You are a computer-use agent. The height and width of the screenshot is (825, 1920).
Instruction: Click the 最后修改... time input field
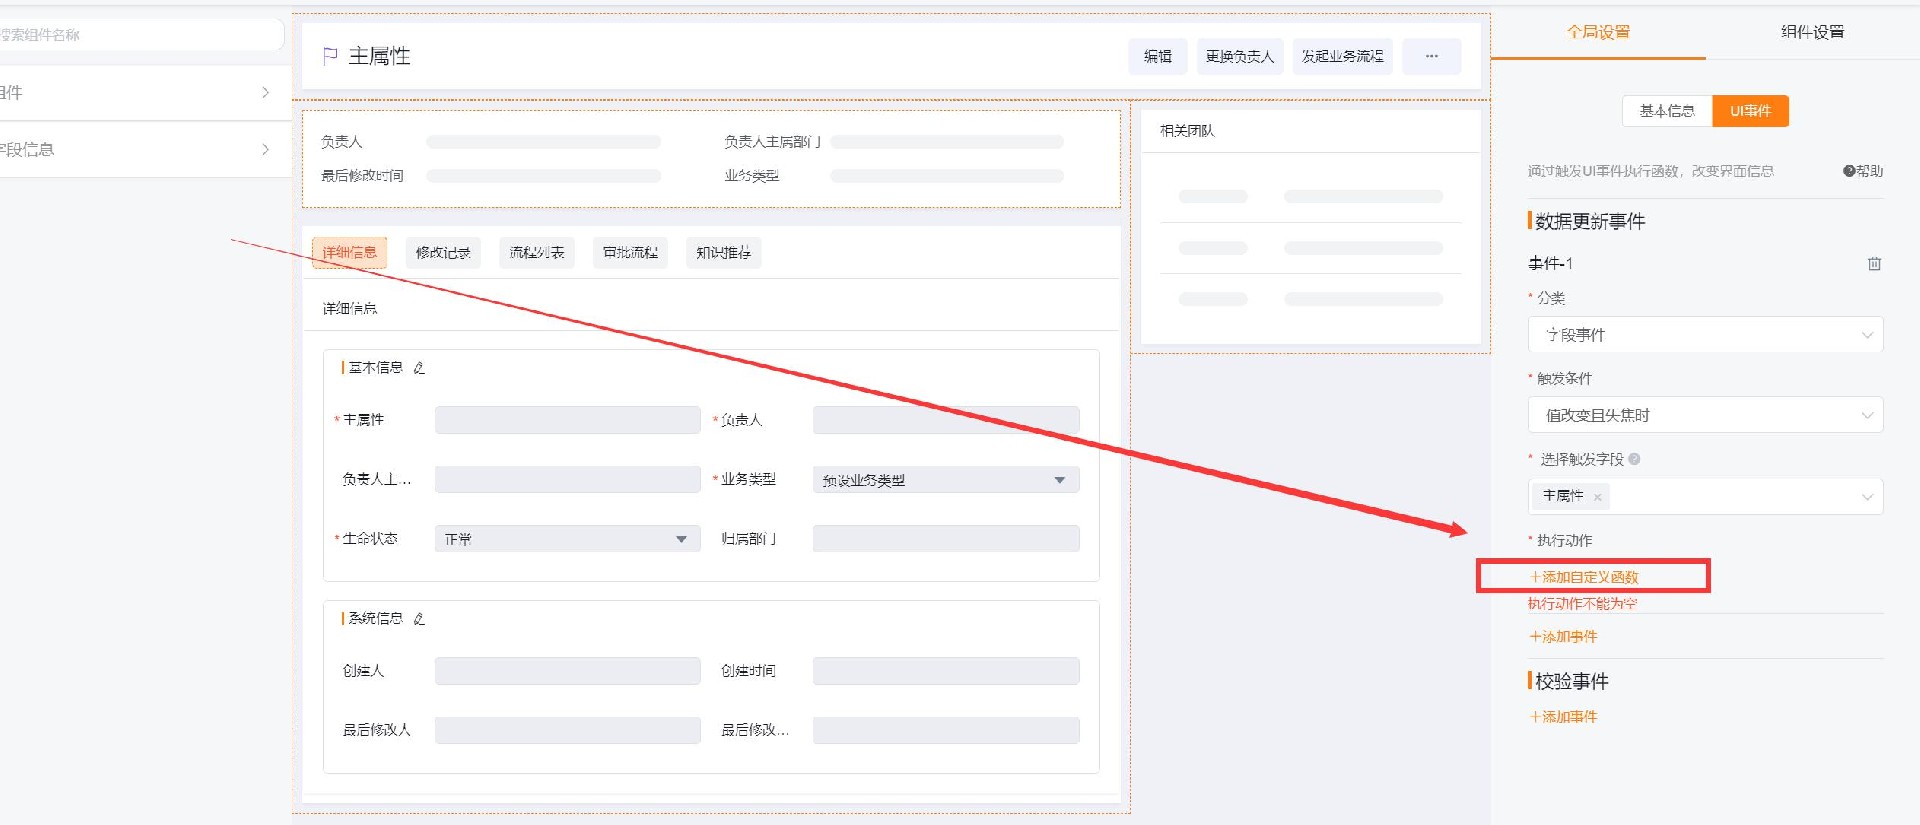(x=946, y=730)
